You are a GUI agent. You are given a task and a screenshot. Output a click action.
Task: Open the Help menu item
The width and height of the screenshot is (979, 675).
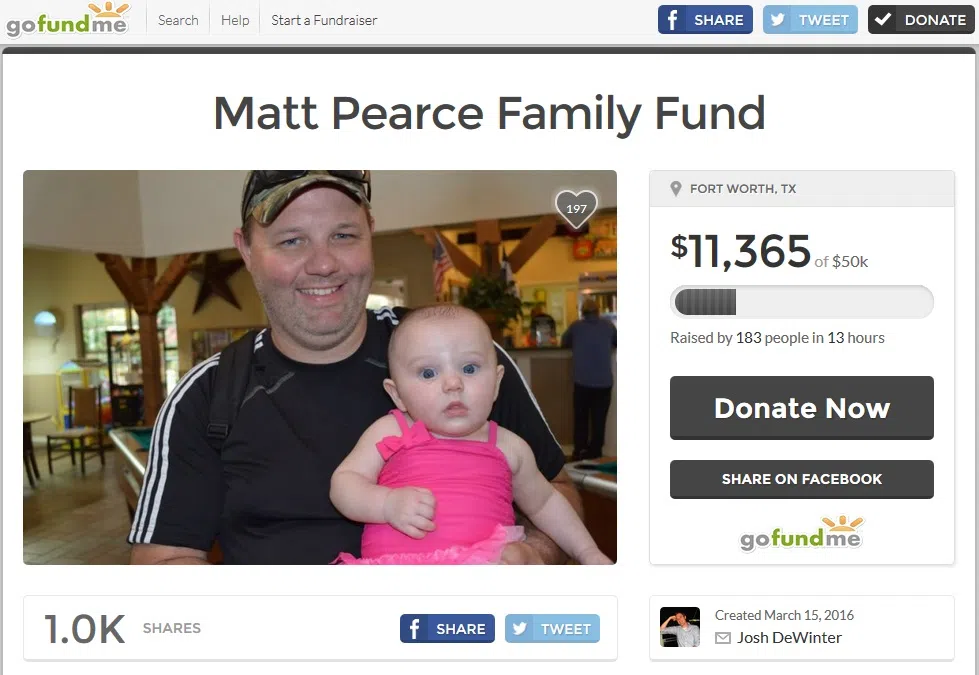(x=235, y=20)
